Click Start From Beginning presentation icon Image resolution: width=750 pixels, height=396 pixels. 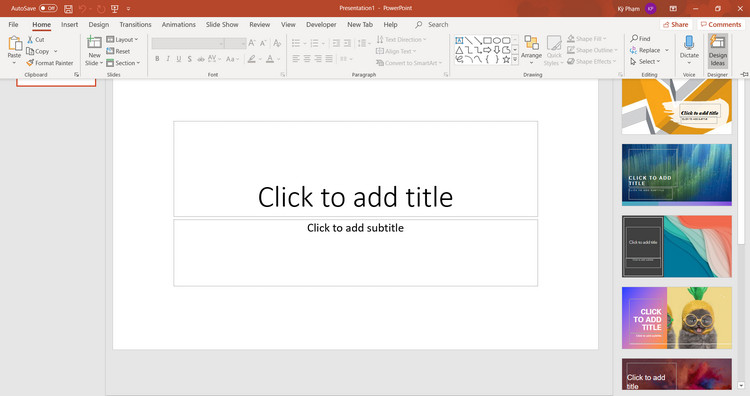[114, 9]
